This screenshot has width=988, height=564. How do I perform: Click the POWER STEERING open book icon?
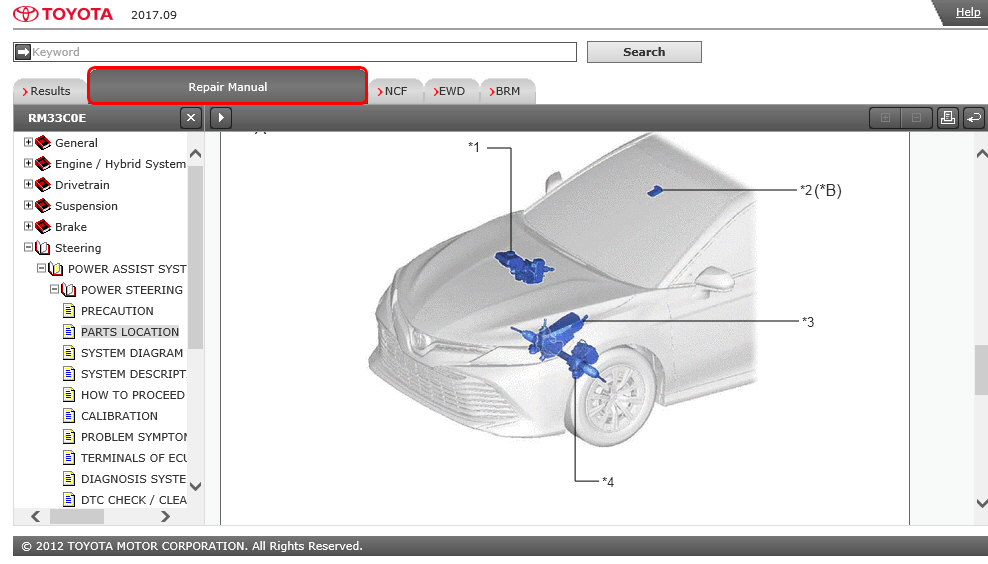(69, 290)
